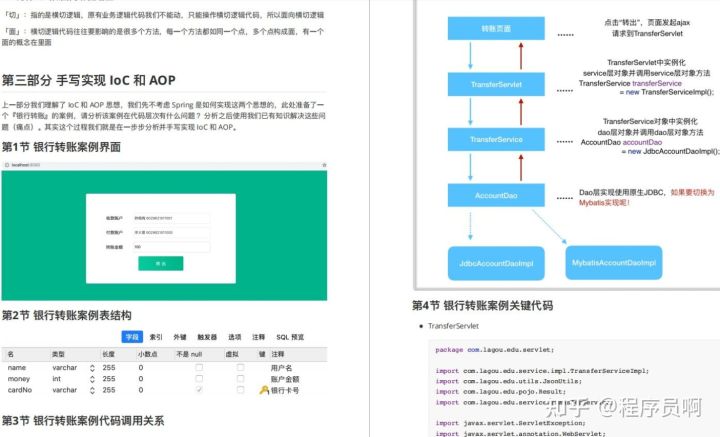The height and width of the screenshot is (437, 720).
Task: Click the red note 如果要切换为 Mybatis实现呢
Action: click(647, 197)
